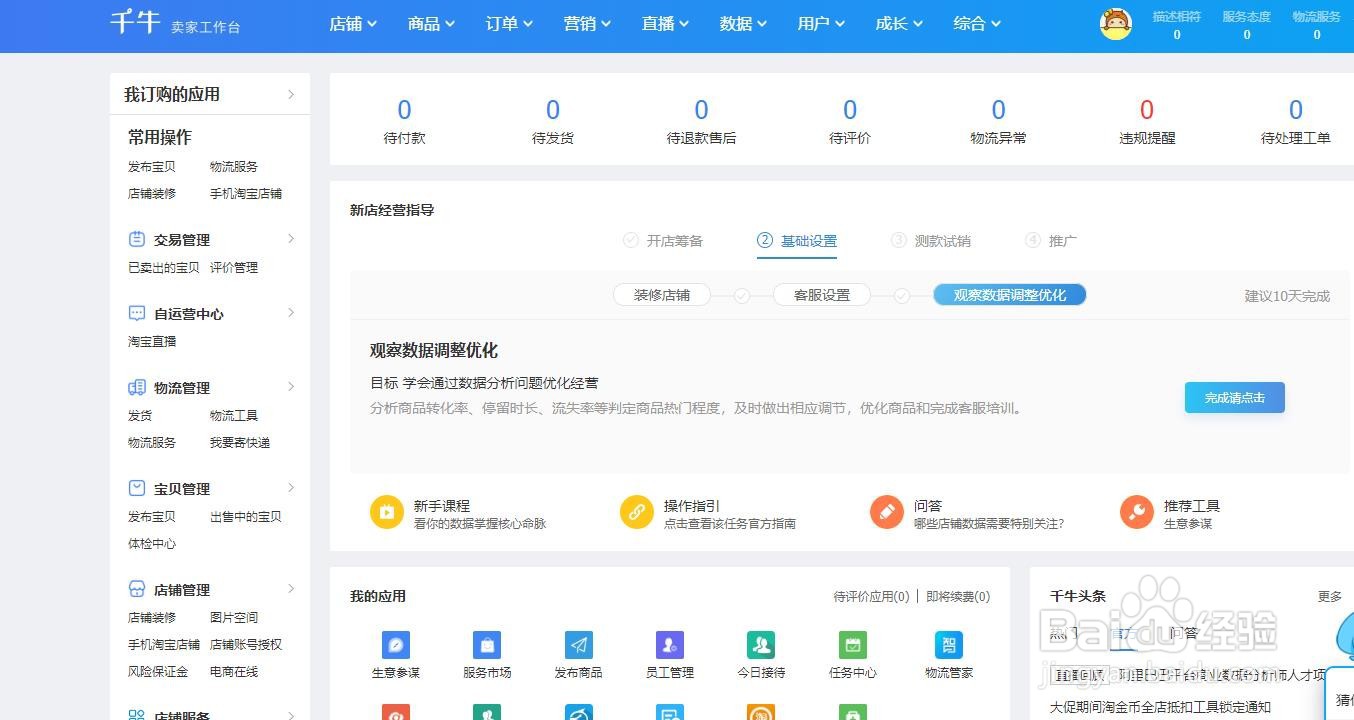Image resolution: width=1354 pixels, height=720 pixels.
Task: Expand 宝贝管理 chevron arrow
Action: 291,488
